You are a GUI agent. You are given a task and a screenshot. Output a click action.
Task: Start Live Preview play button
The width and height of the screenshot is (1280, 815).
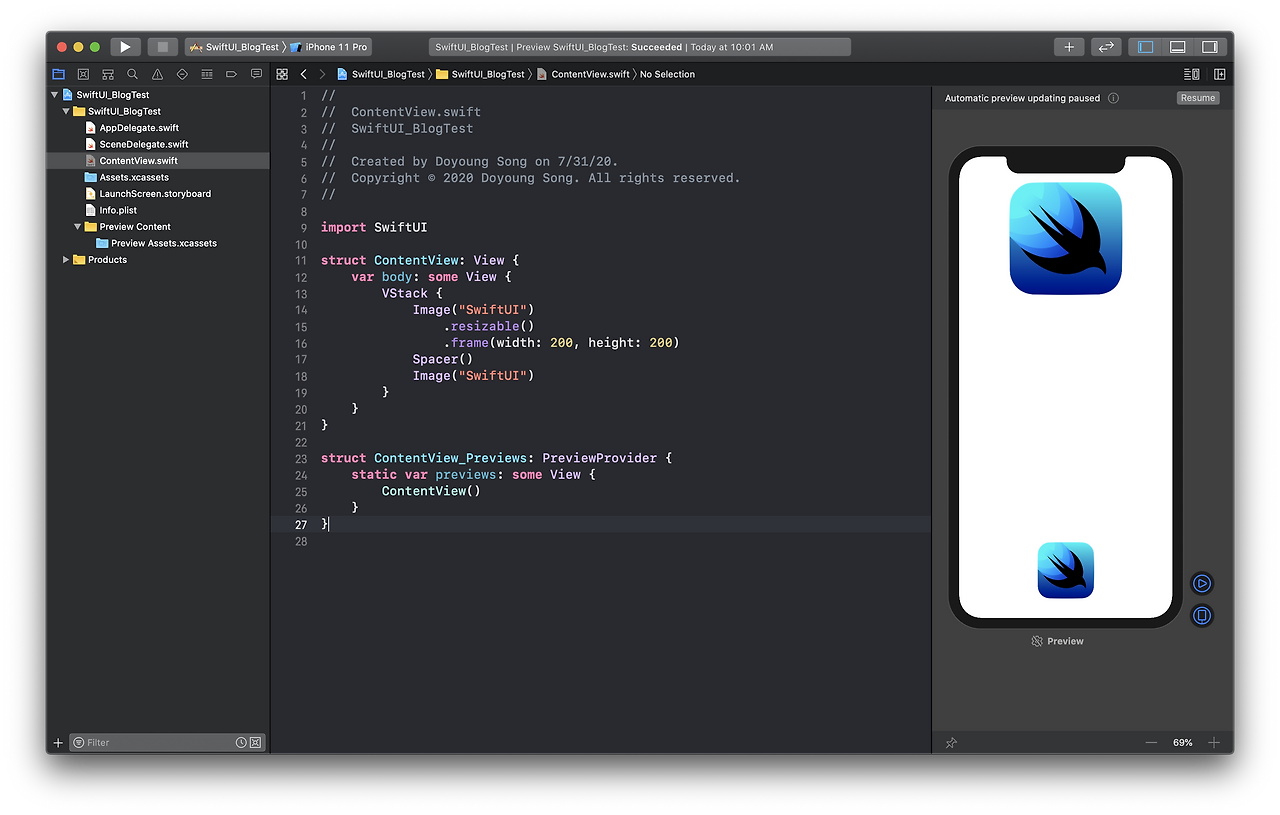(1202, 583)
